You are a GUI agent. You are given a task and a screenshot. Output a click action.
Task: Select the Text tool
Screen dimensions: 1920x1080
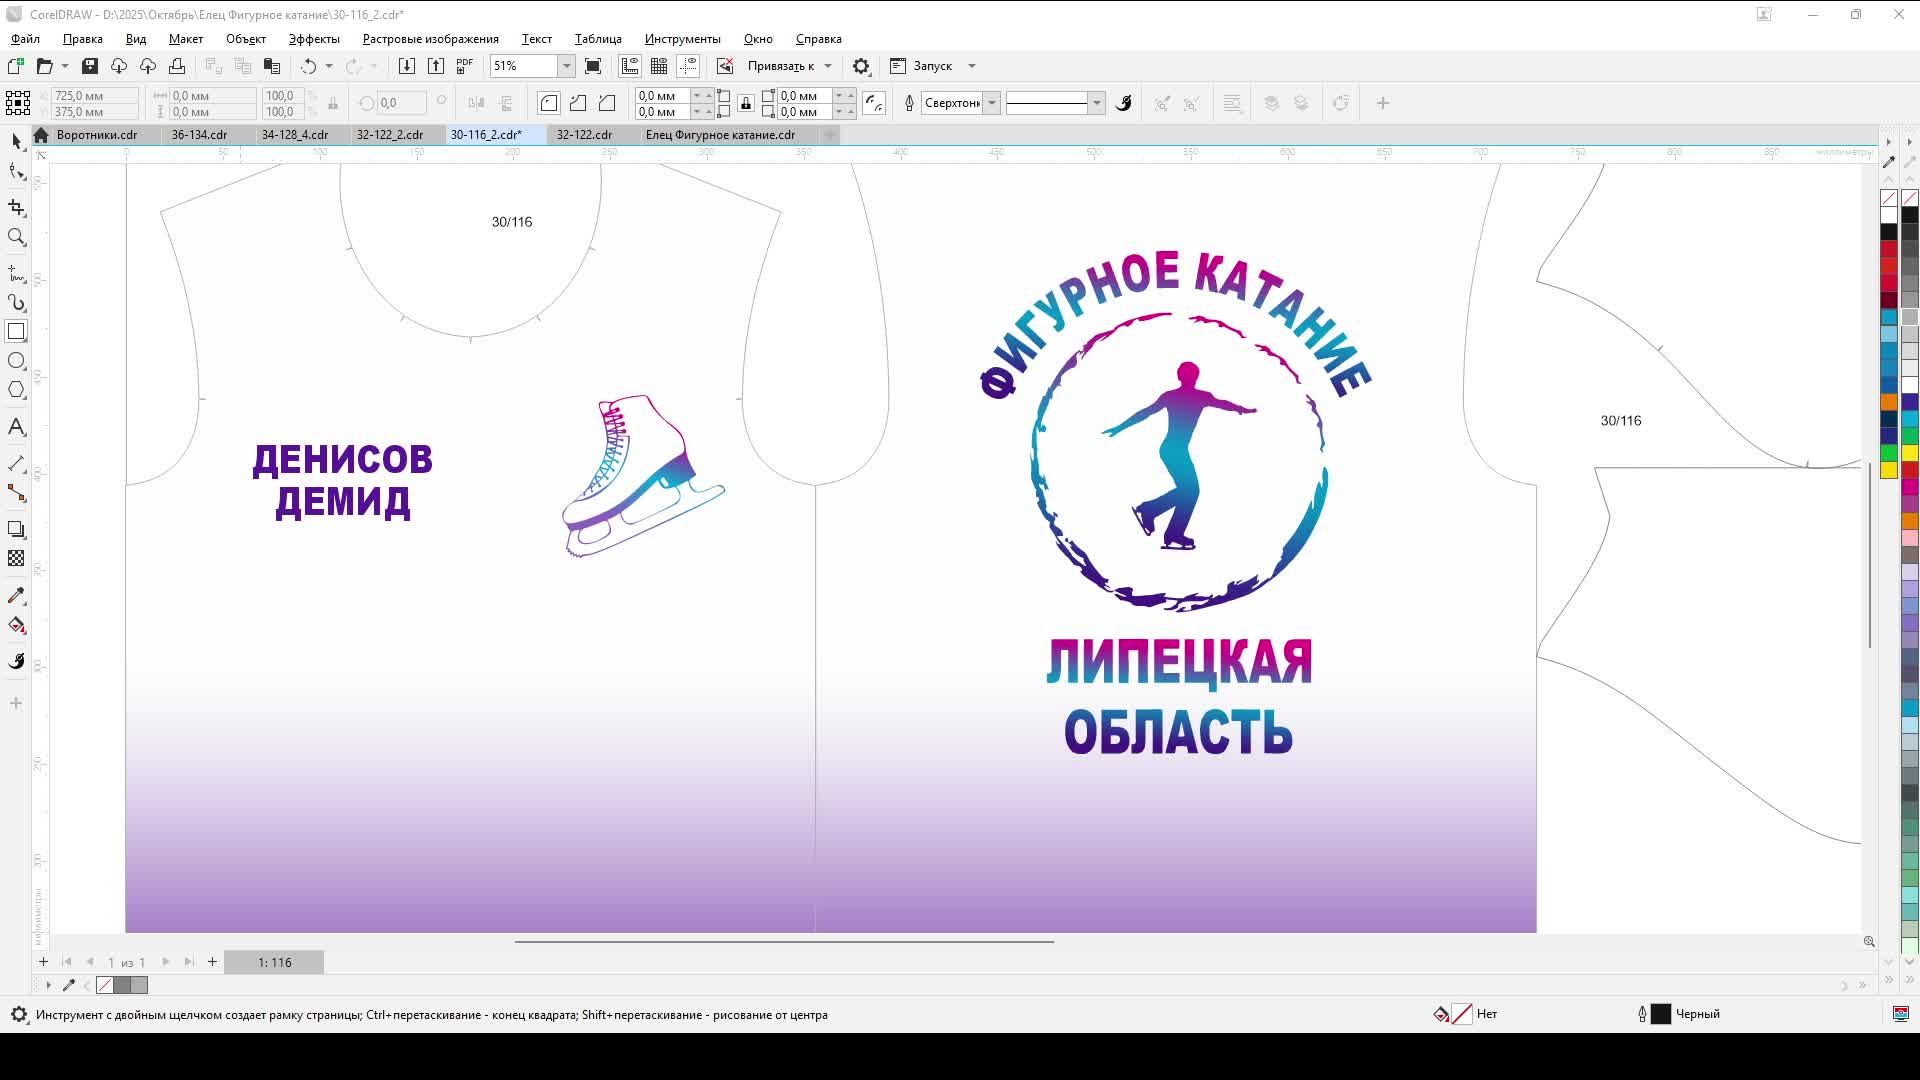pos(16,427)
